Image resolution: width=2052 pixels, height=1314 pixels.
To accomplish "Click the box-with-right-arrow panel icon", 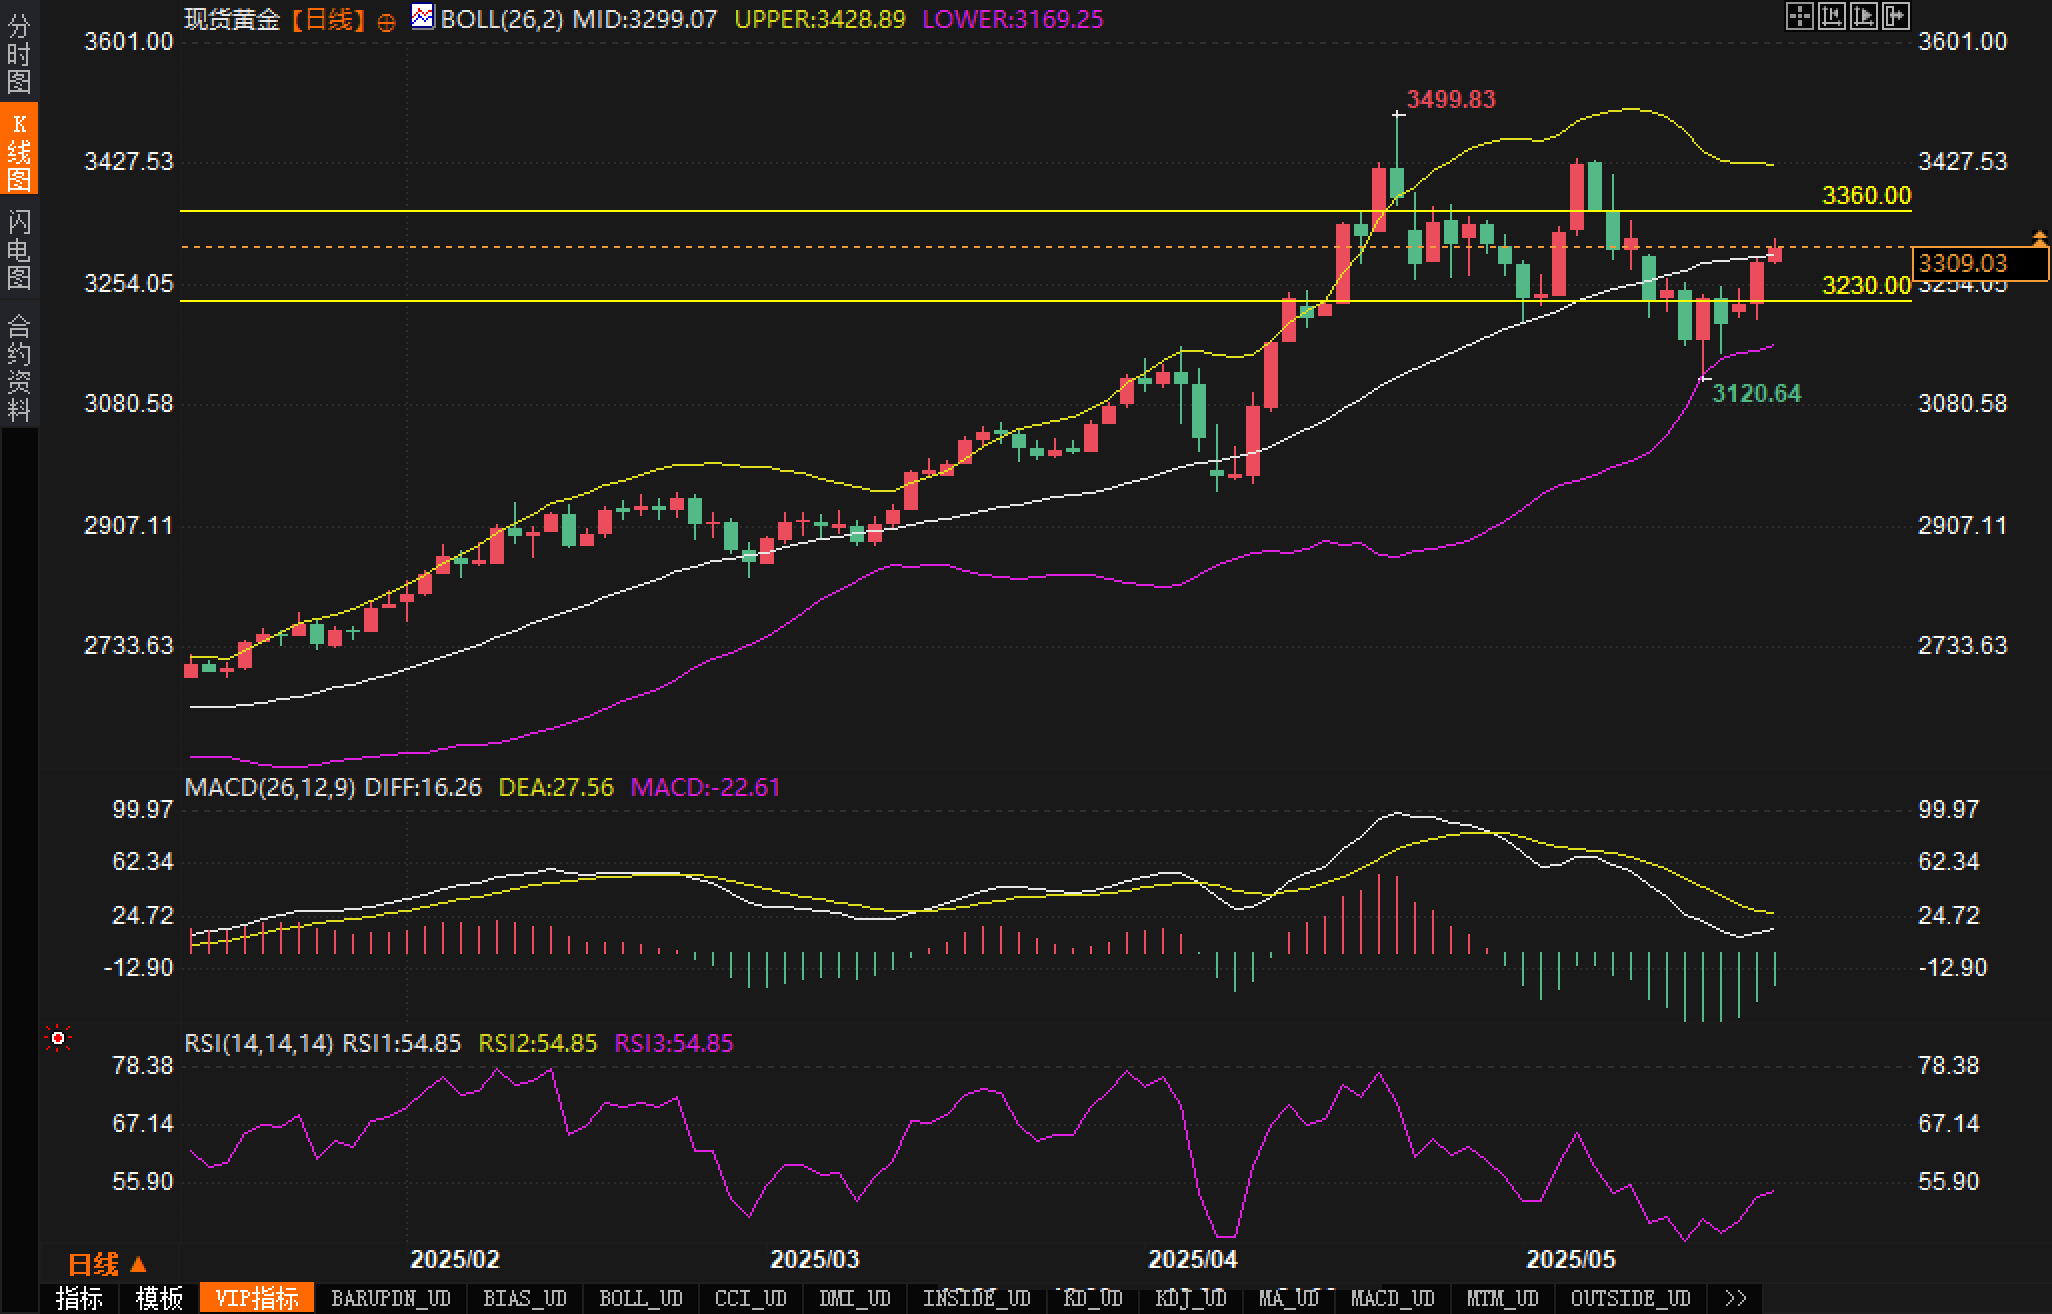I will 1895,16.
